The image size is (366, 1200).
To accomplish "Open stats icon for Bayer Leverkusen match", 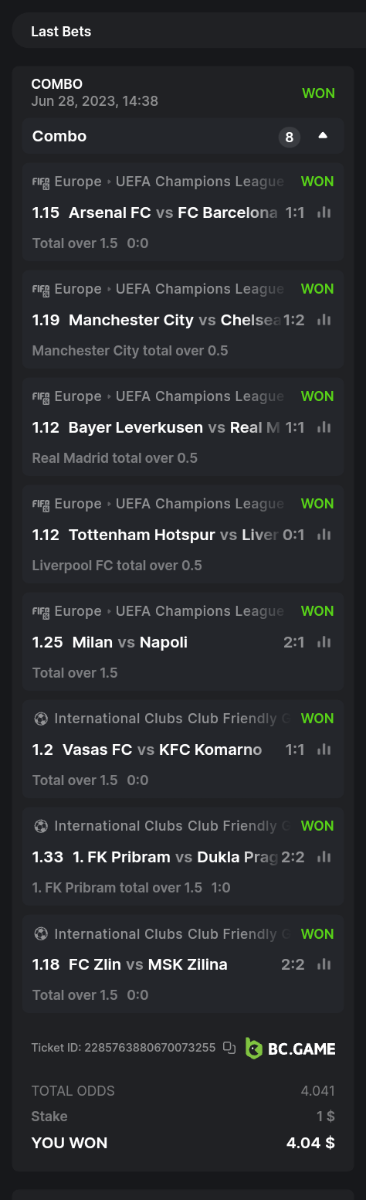I will (x=324, y=427).
